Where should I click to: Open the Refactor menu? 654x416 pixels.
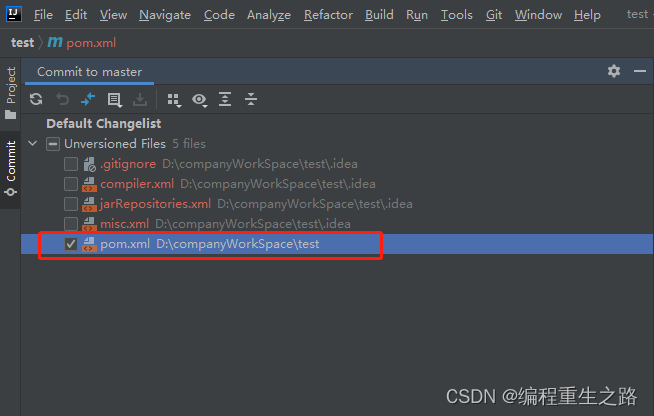pyautogui.click(x=328, y=15)
